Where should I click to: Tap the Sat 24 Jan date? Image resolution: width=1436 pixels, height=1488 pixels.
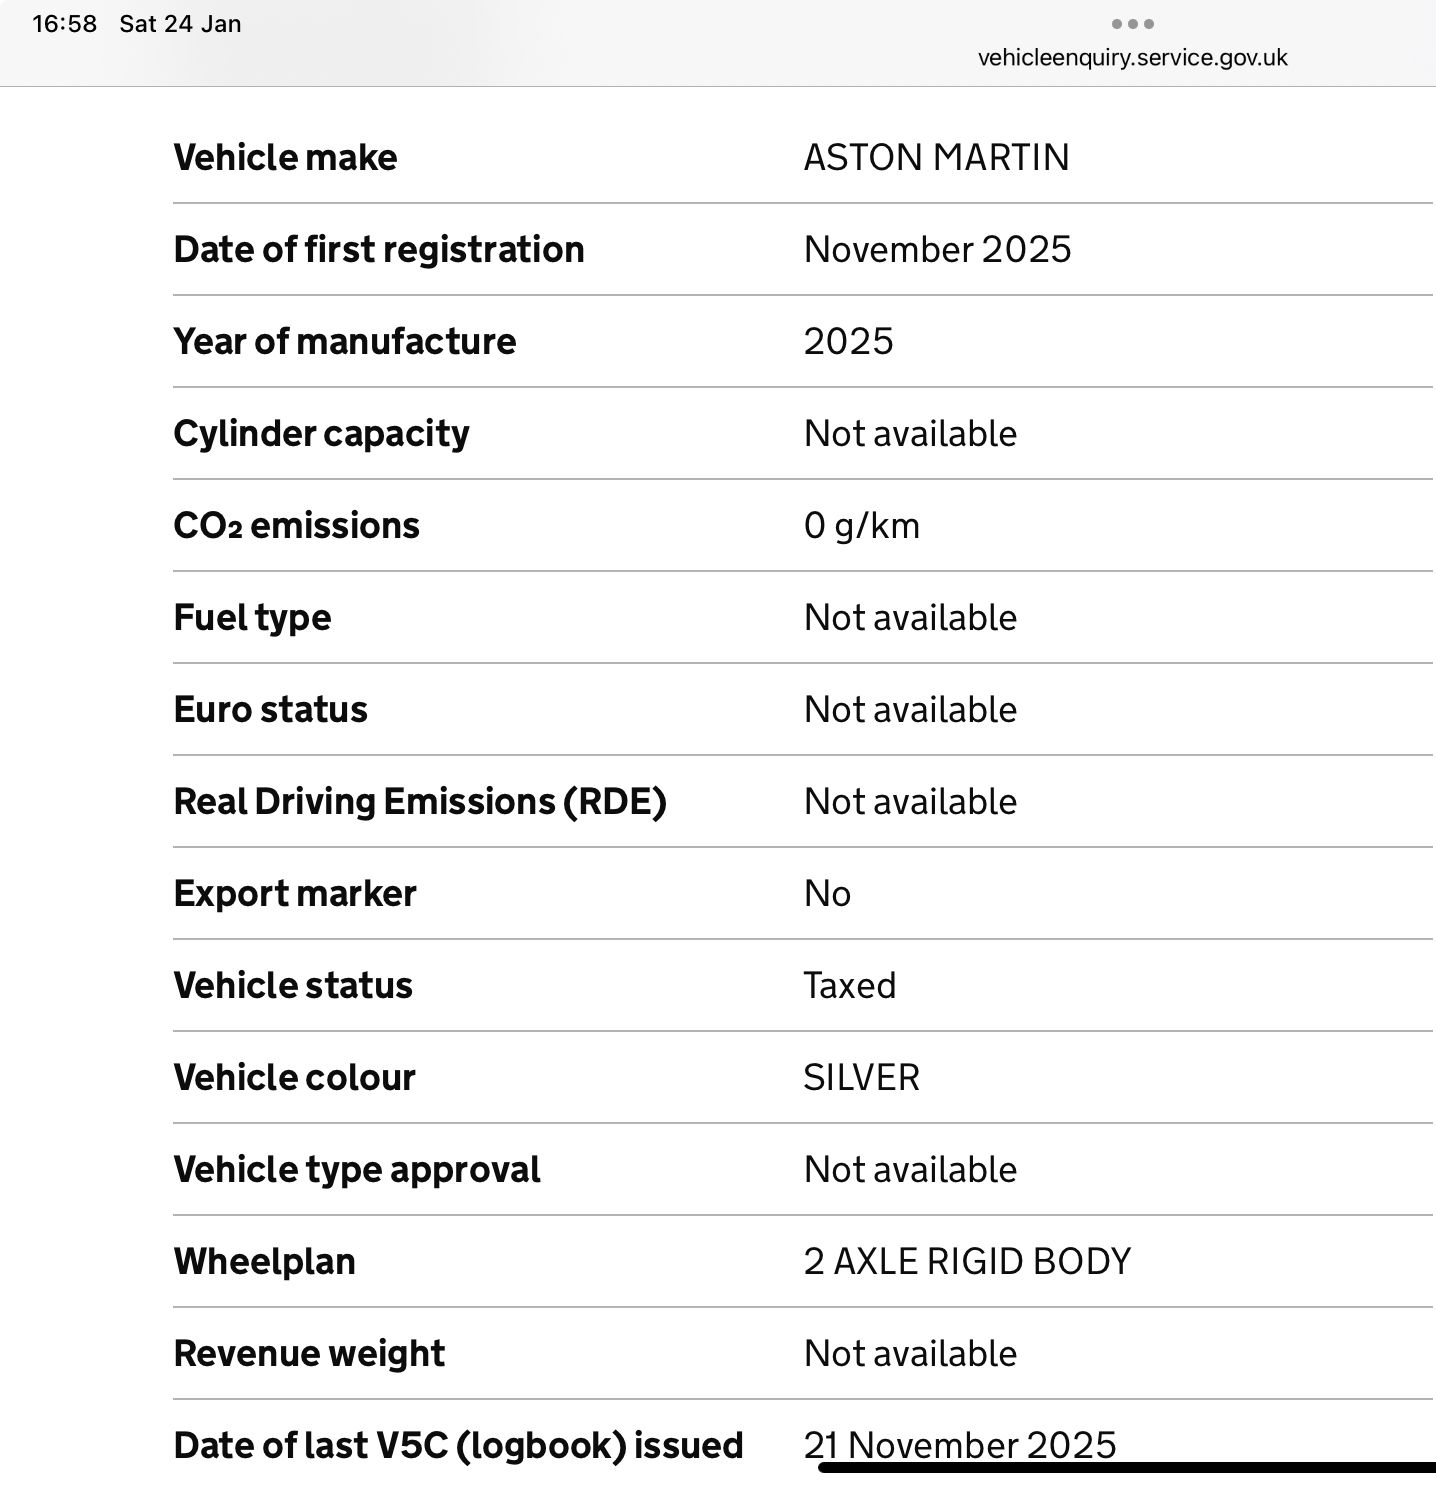[180, 24]
